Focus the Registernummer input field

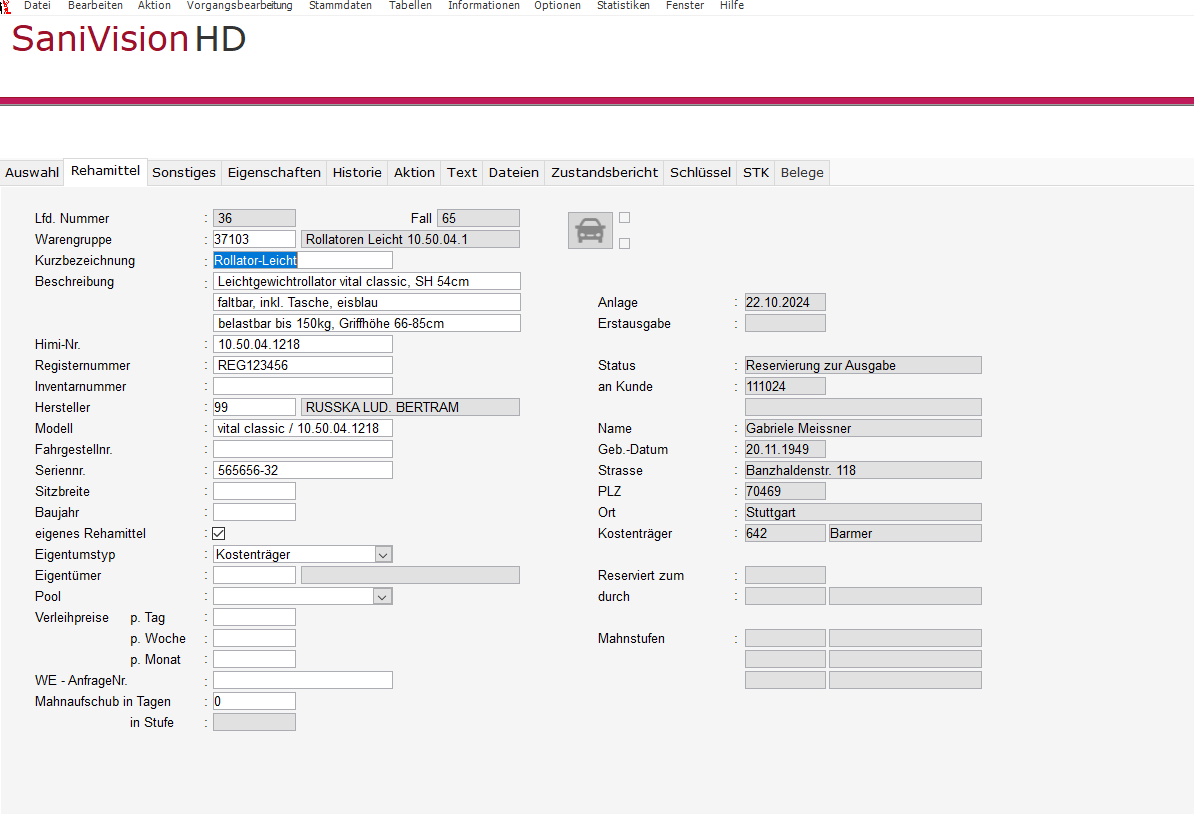(x=302, y=366)
